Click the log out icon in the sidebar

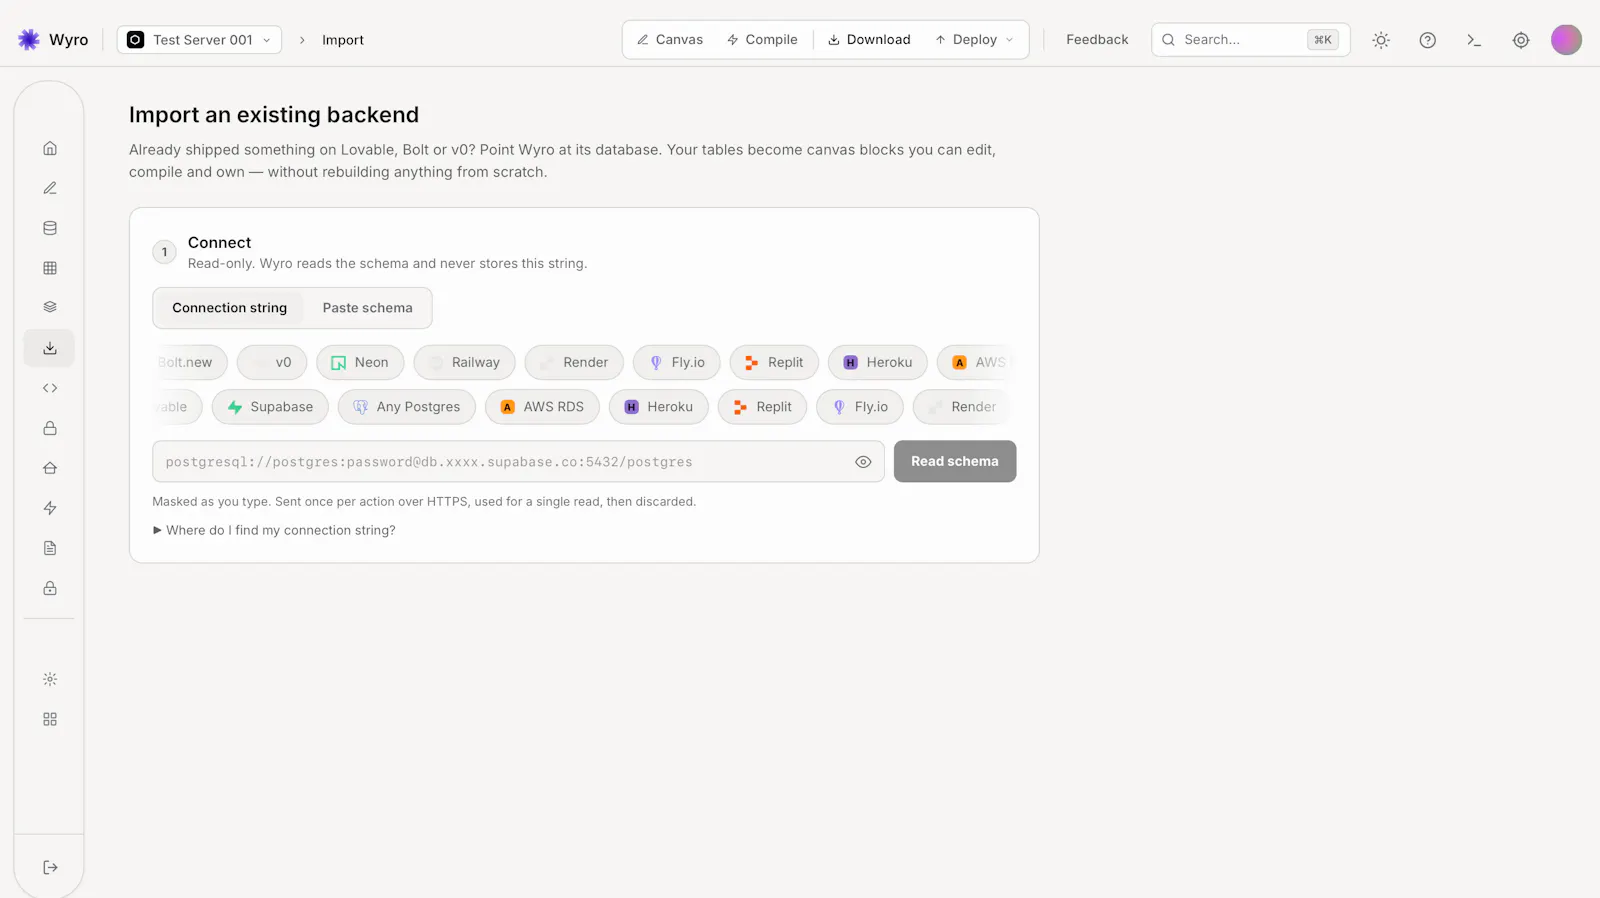click(x=50, y=867)
